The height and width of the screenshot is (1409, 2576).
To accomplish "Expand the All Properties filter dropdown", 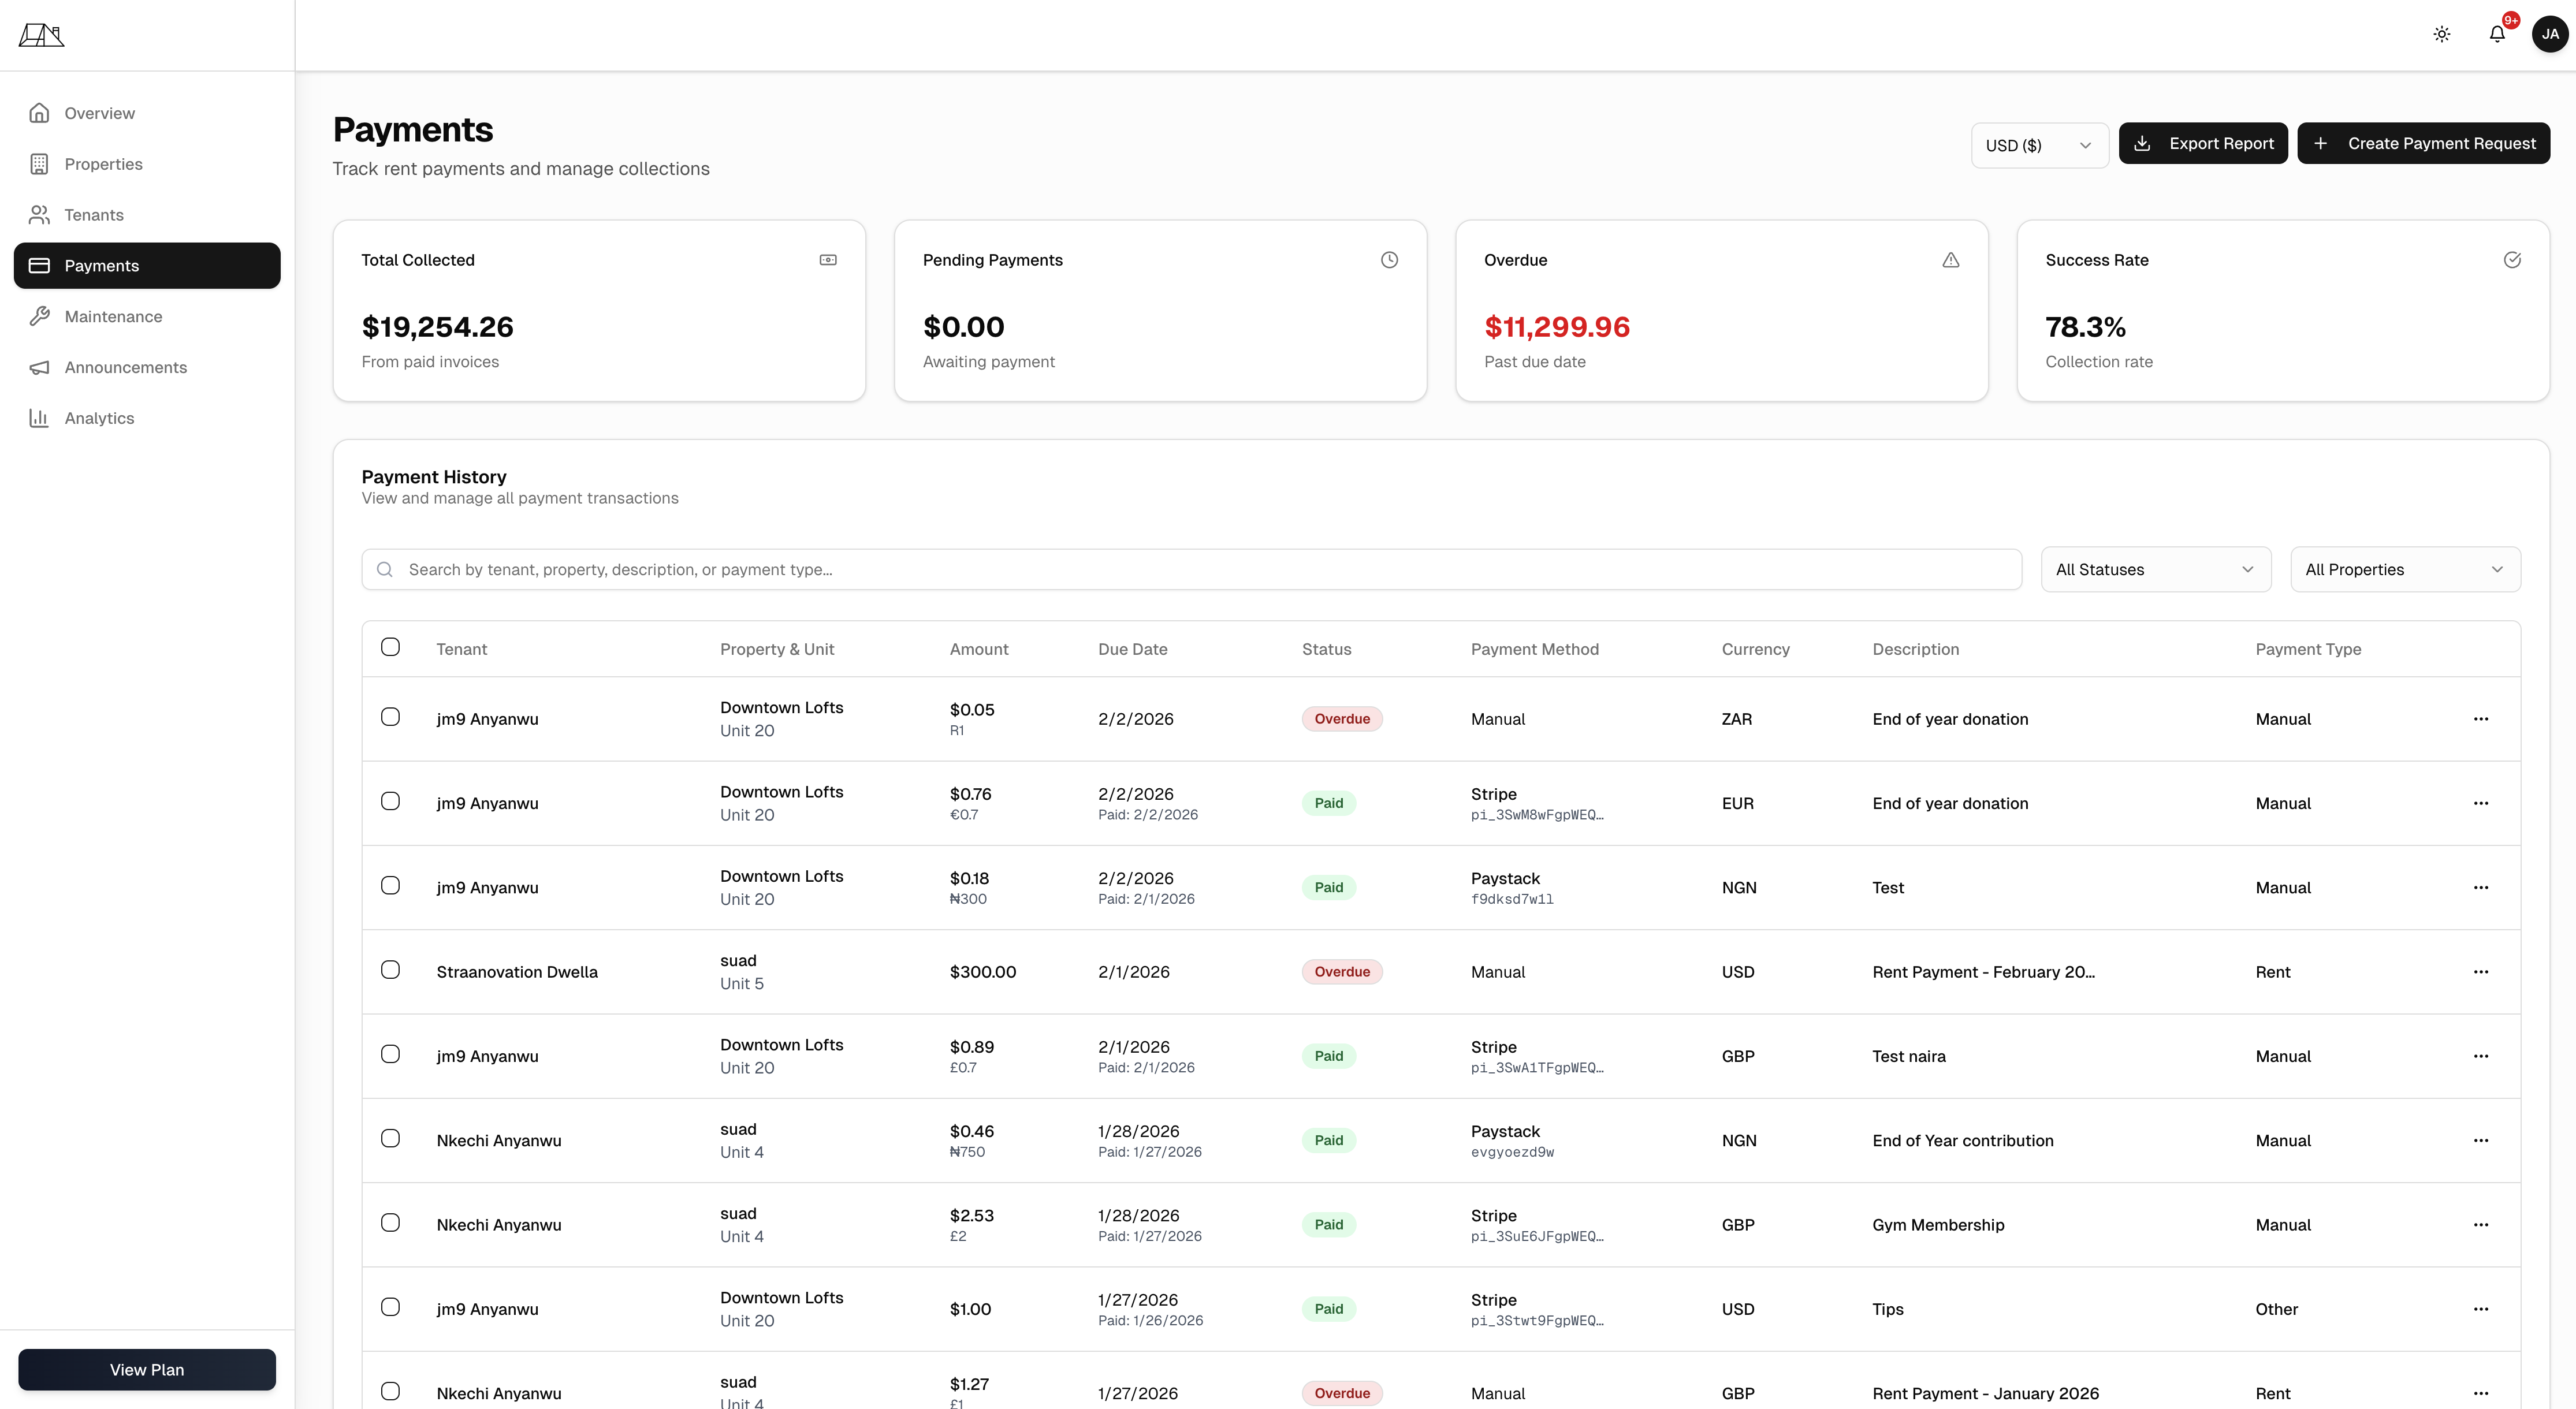I will pos(2404,569).
